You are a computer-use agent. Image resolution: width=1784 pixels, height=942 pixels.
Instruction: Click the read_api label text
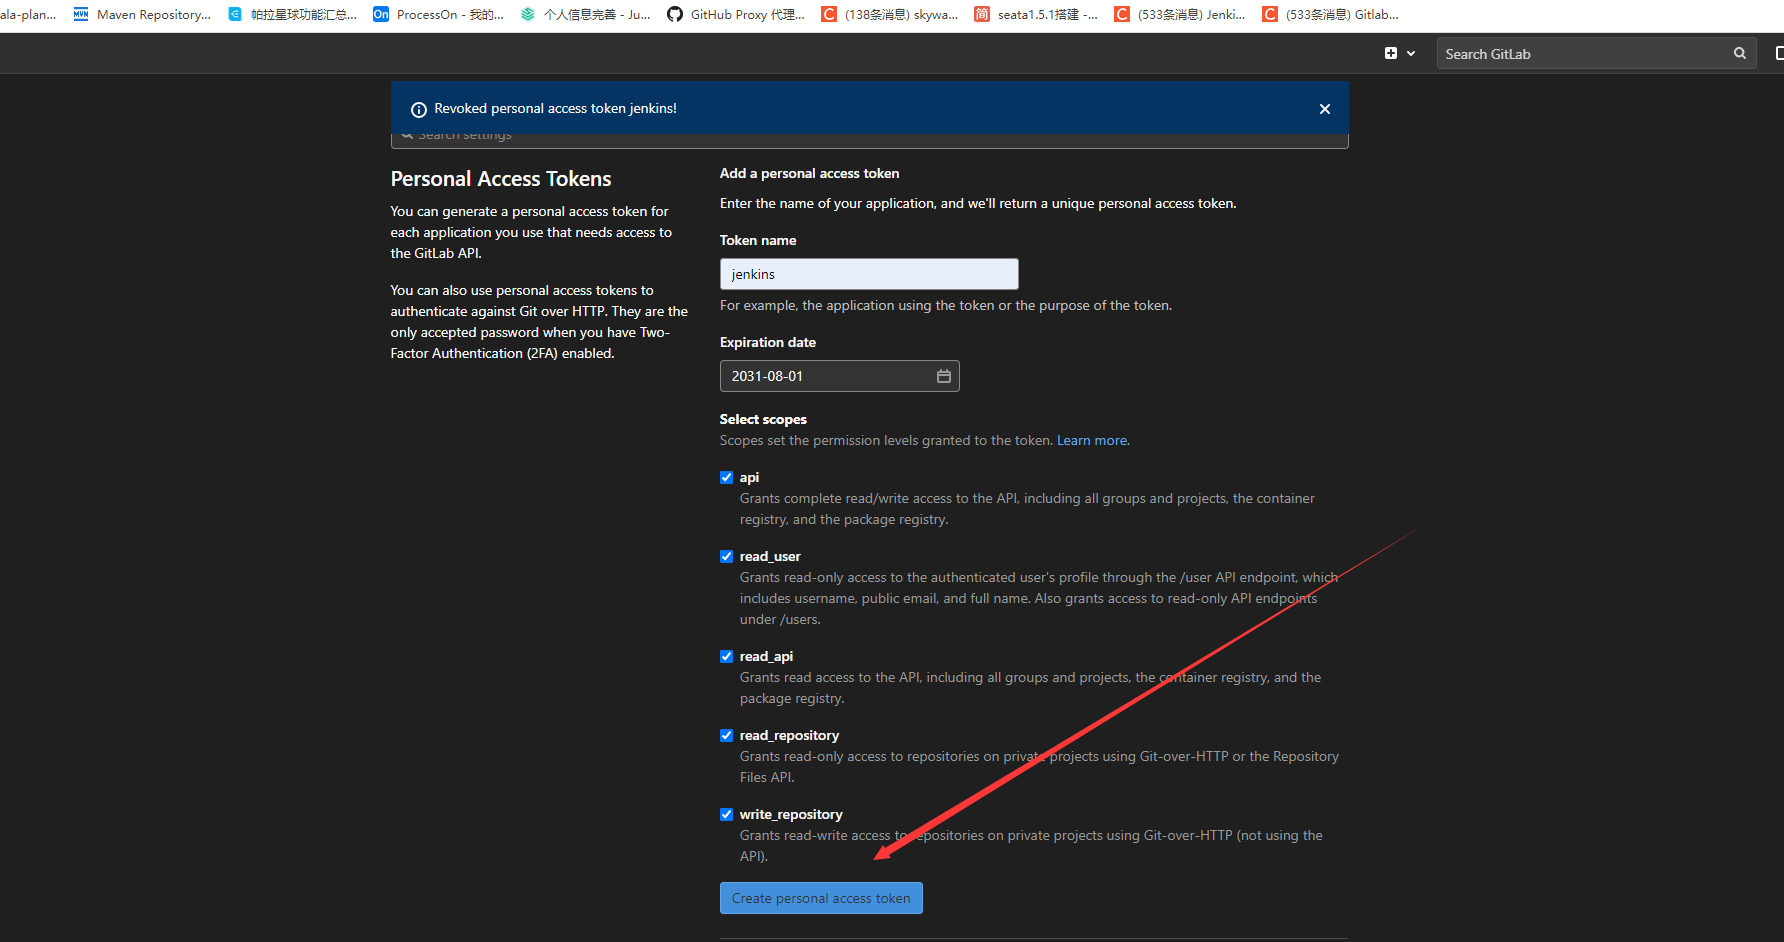coord(766,657)
